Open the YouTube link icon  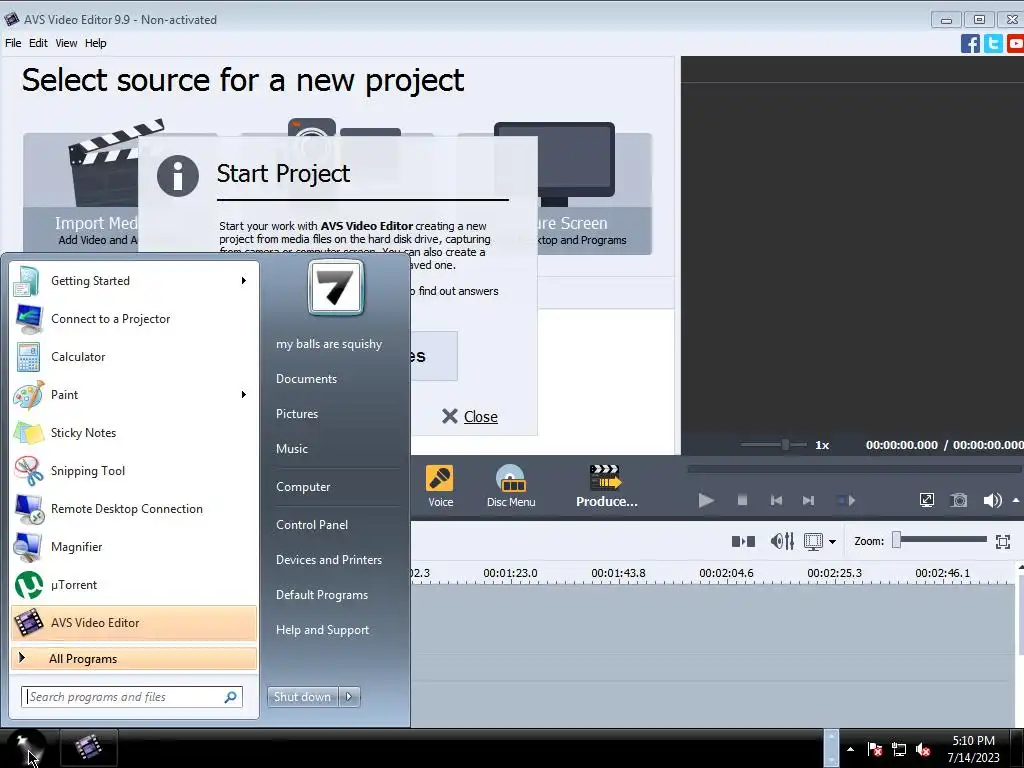point(1015,44)
